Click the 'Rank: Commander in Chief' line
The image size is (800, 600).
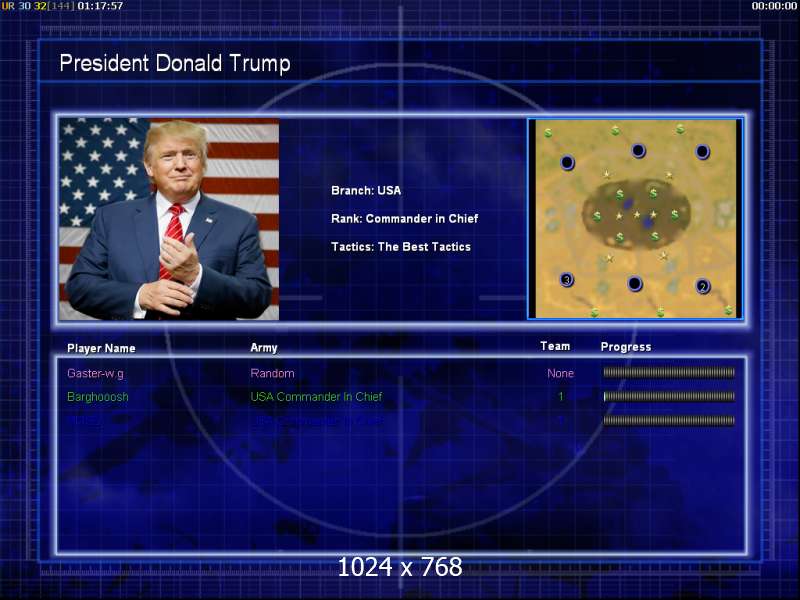405,219
